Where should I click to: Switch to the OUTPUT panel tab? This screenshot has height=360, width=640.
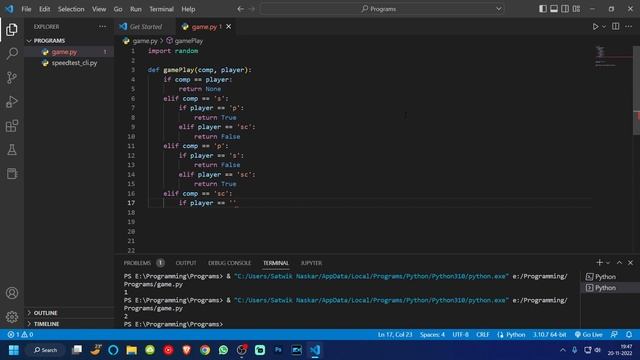point(186,263)
